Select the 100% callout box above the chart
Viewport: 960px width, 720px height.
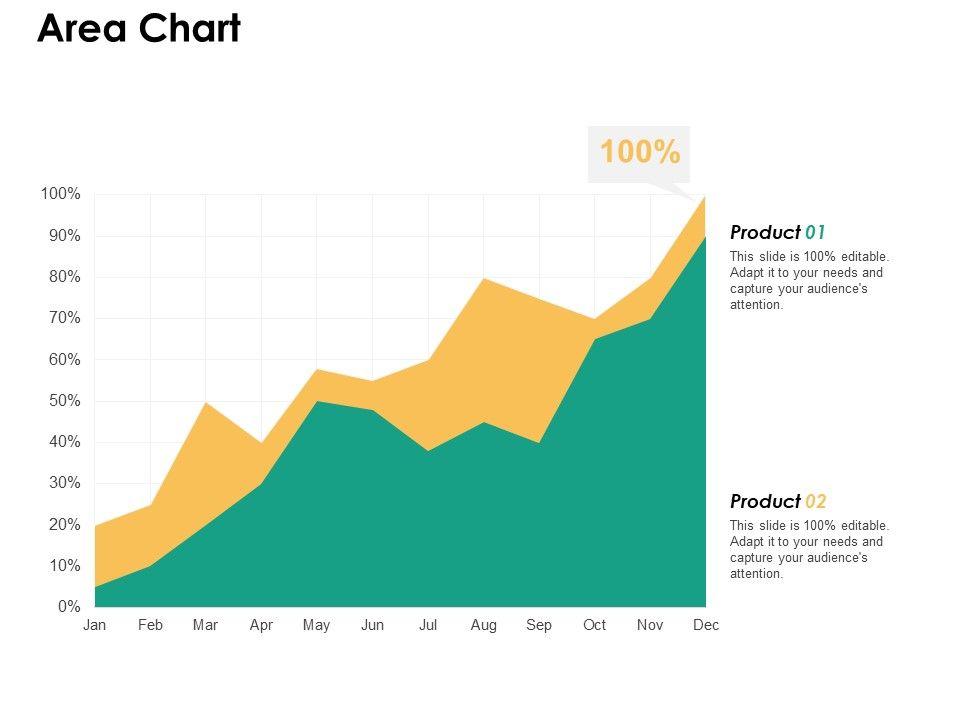[639, 153]
